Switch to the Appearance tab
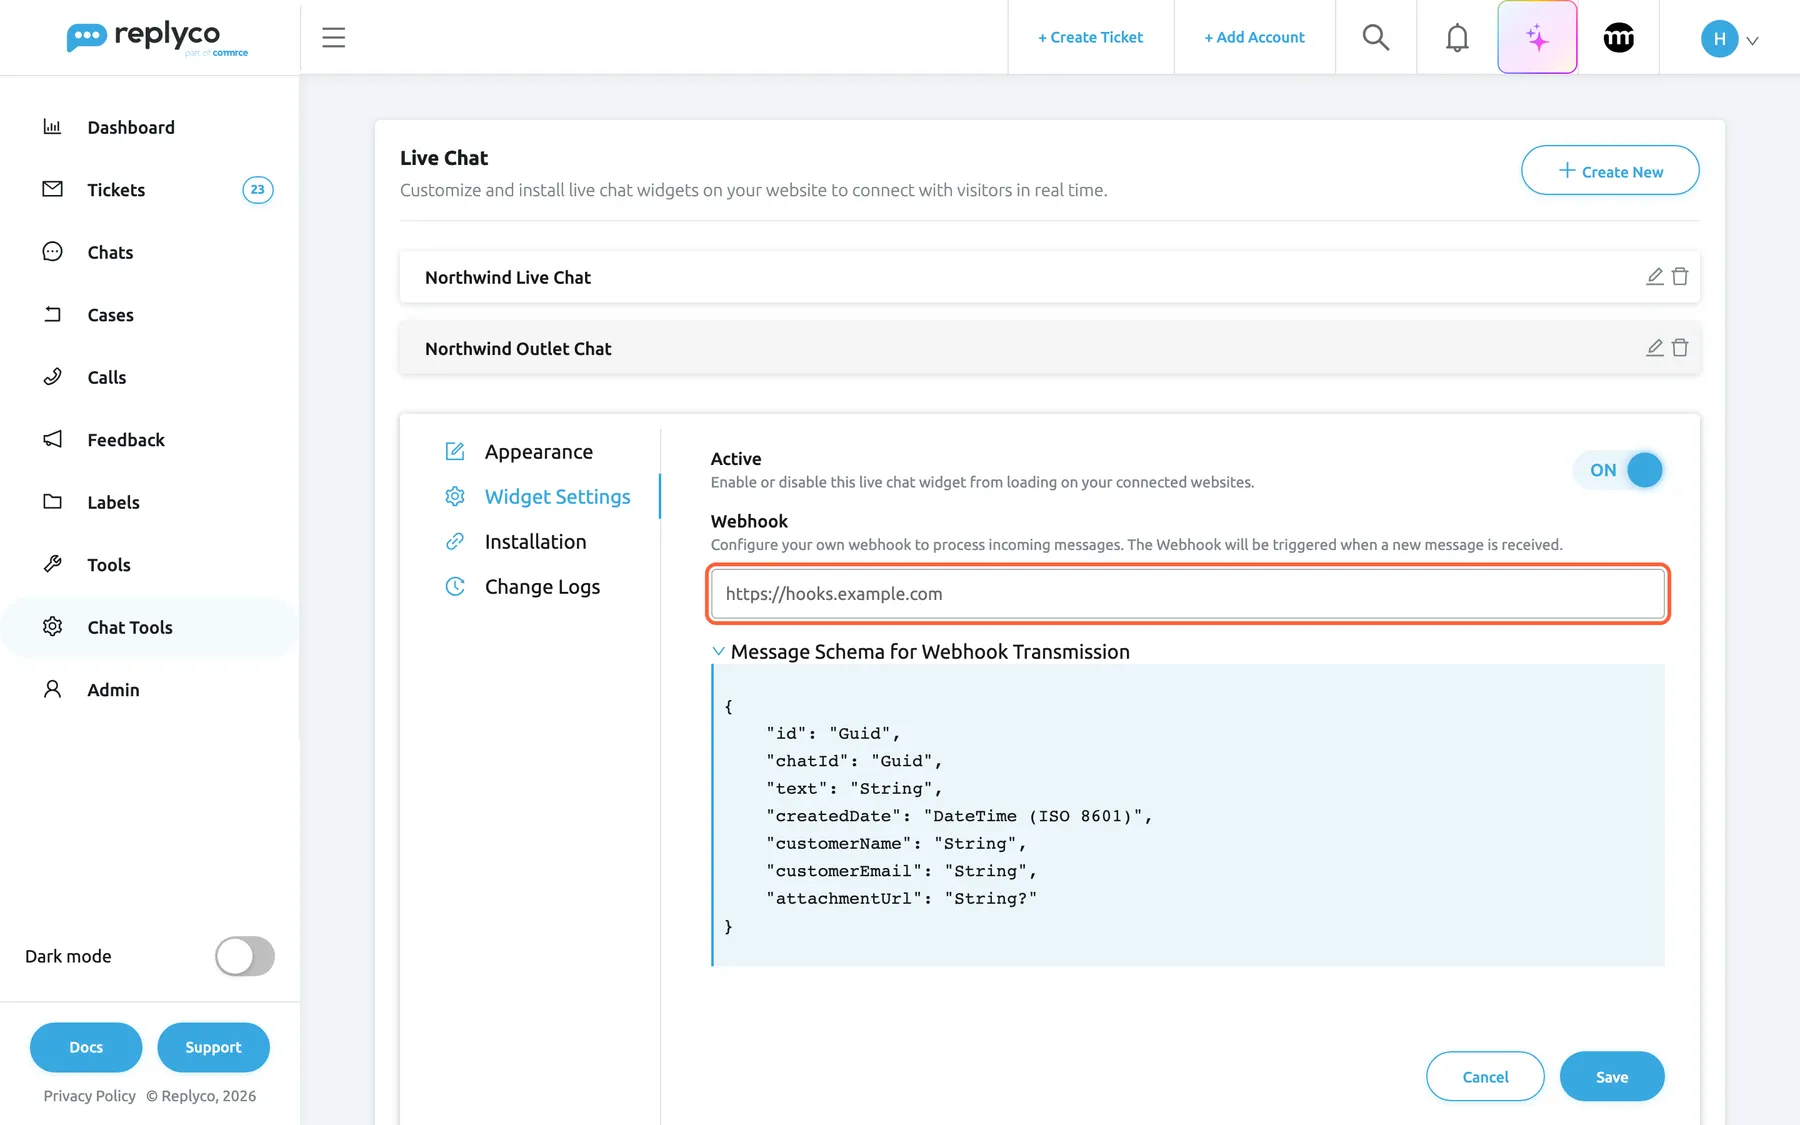1800x1125 pixels. pyautogui.click(x=538, y=452)
